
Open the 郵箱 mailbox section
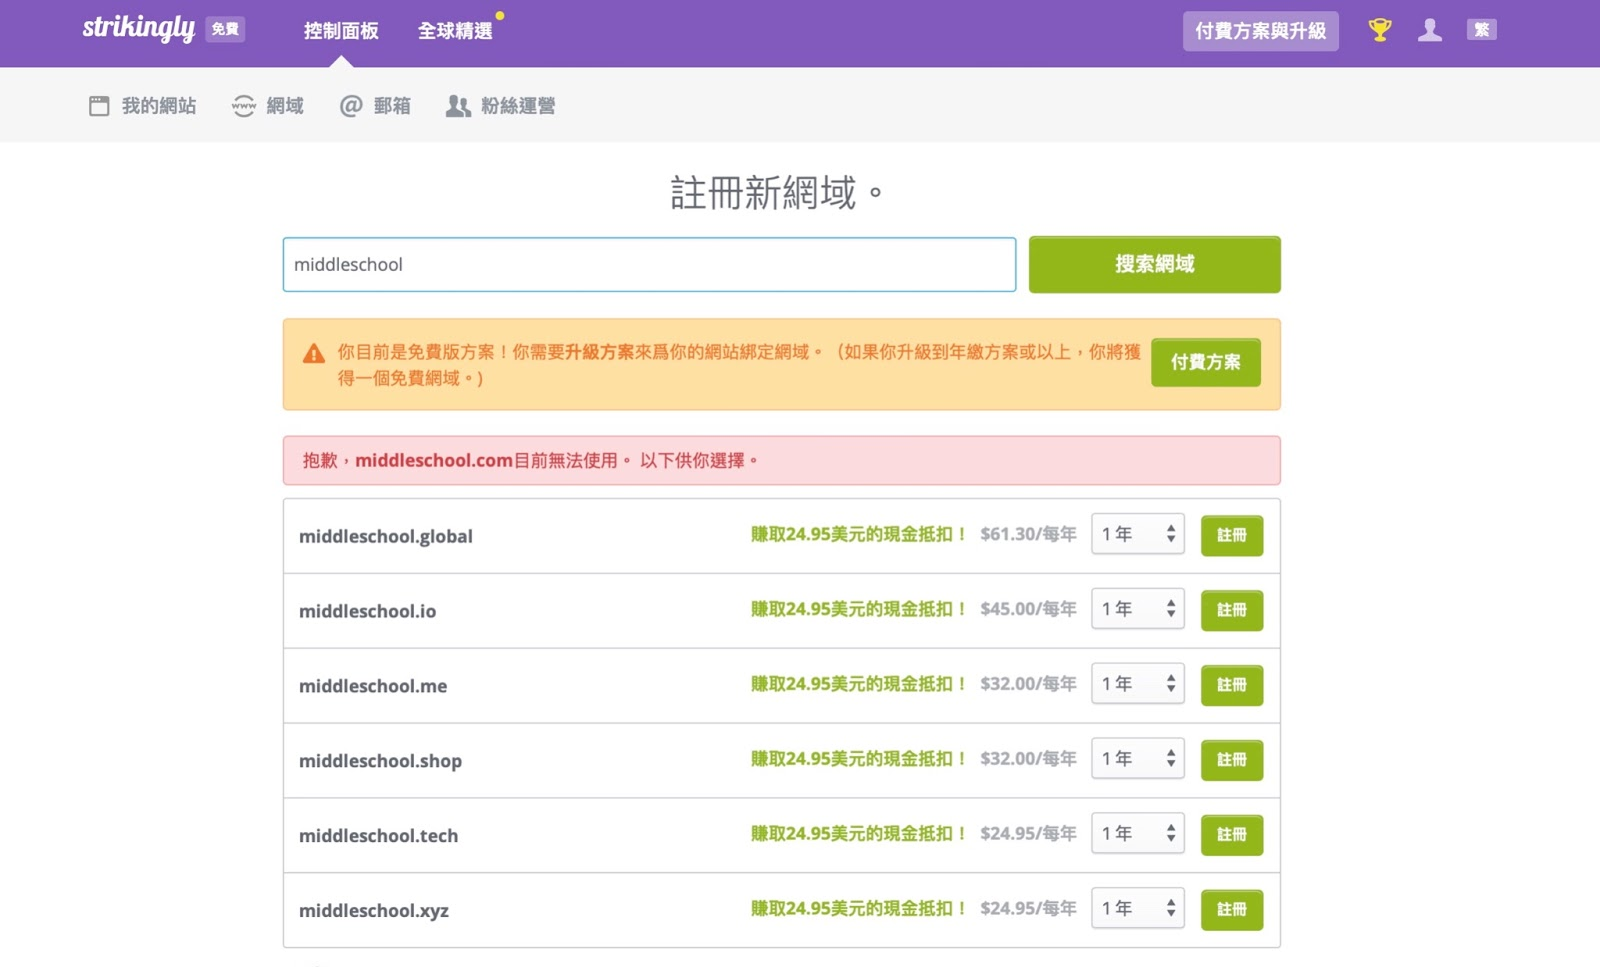375,106
